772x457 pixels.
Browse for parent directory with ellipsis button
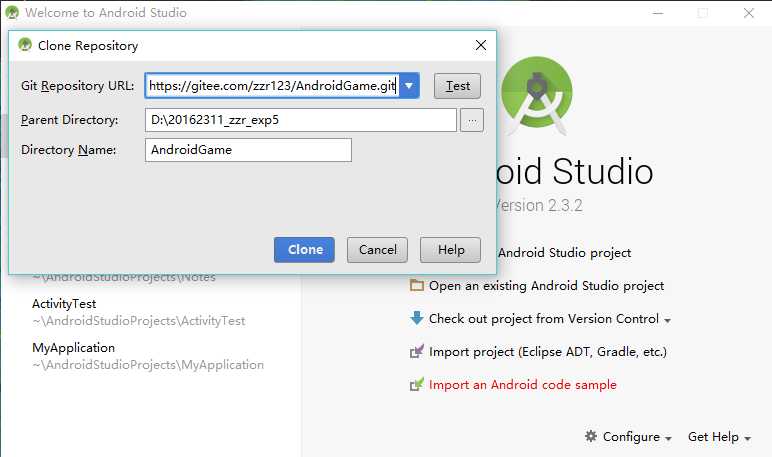(472, 120)
